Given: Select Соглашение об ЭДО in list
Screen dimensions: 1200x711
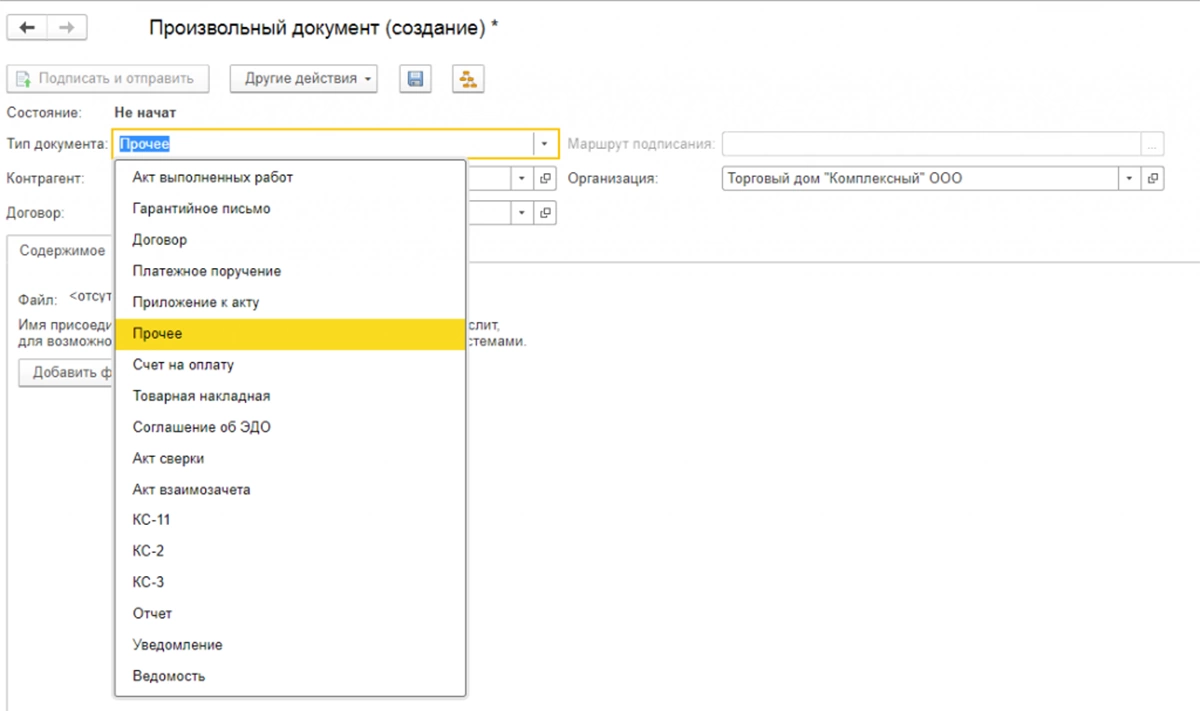Looking at the screenshot, I should 201,427.
